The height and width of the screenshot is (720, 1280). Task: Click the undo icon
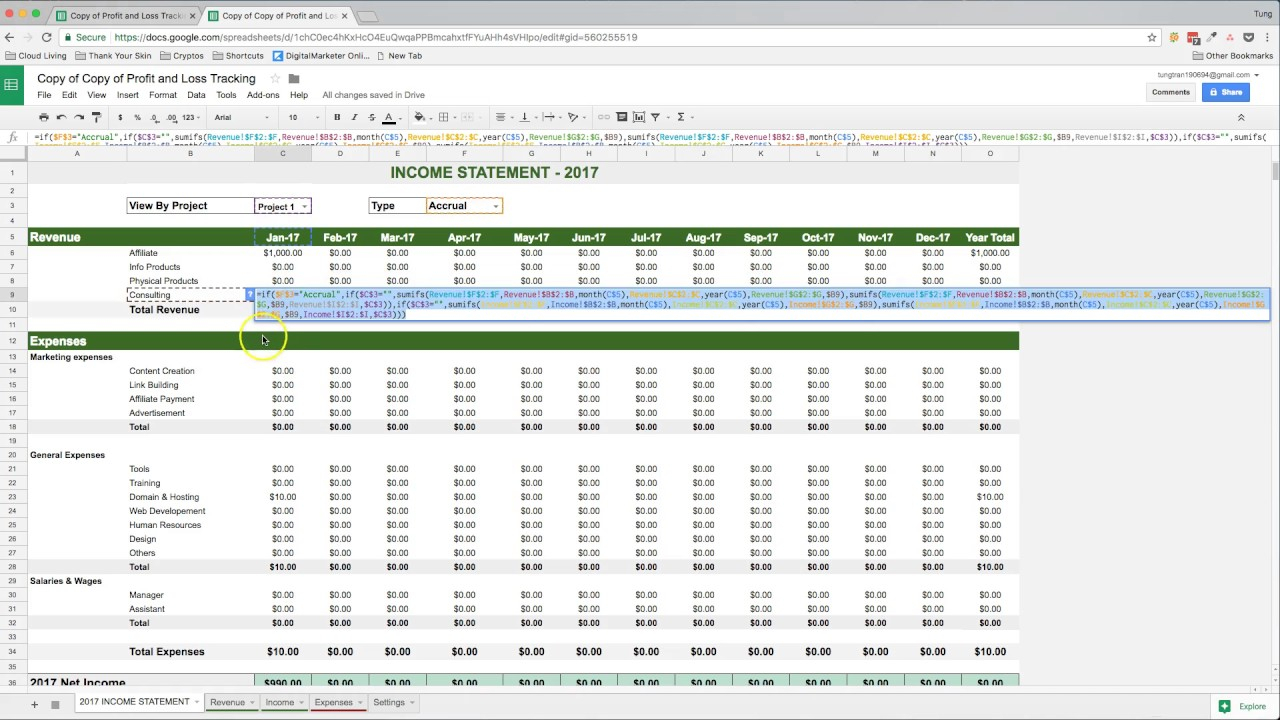click(x=60, y=117)
